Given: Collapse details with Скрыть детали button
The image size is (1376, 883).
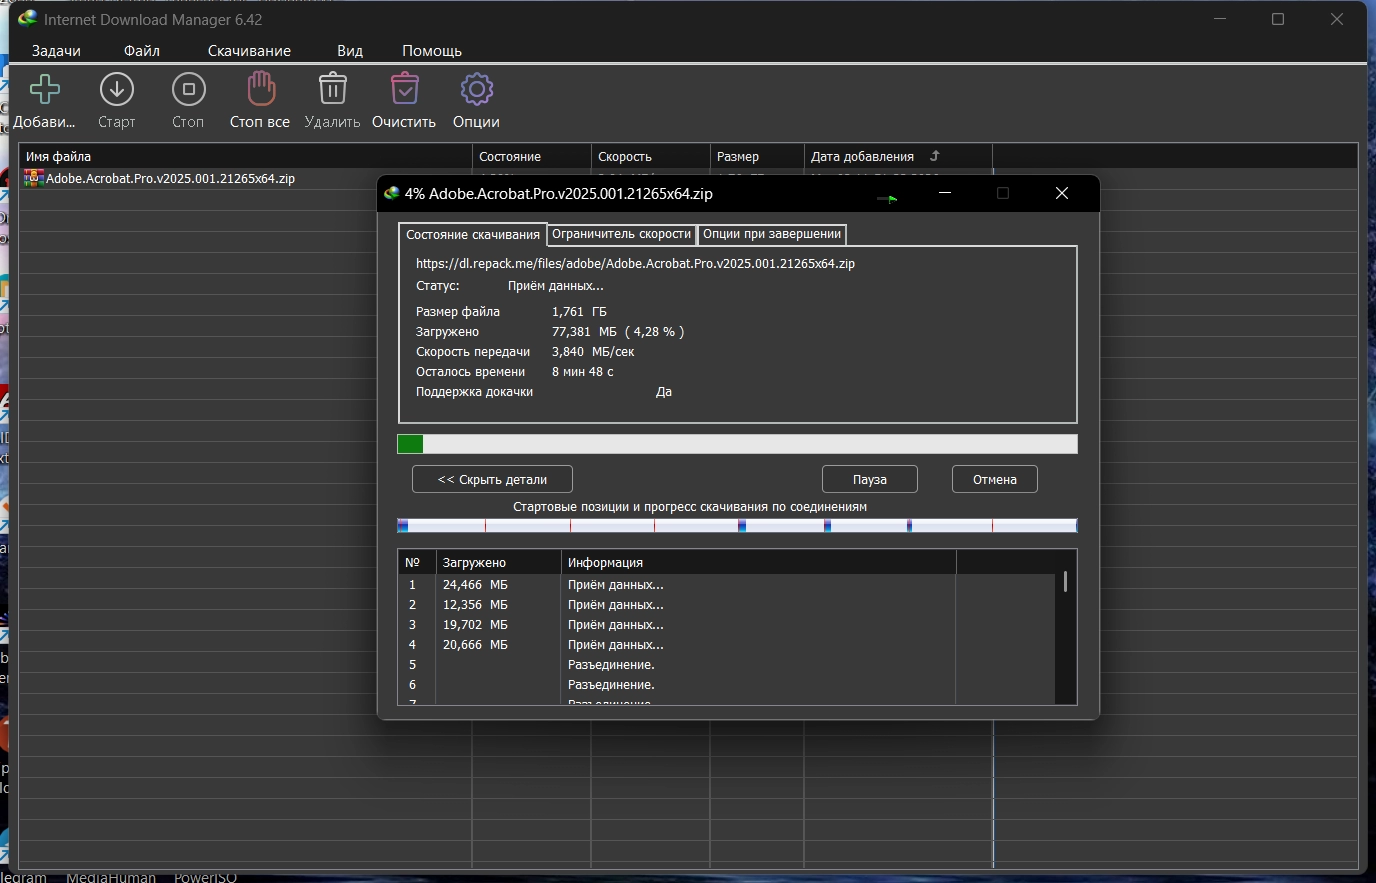Looking at the screenshot, I should [492, 480].
